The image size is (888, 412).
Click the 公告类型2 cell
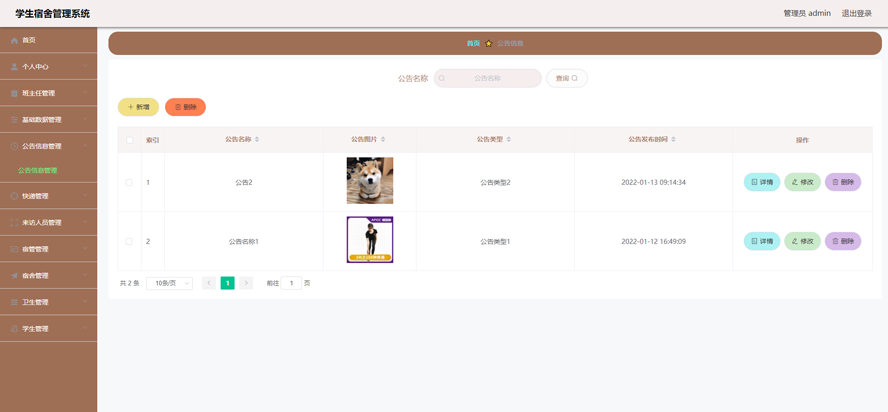point(496,182)
